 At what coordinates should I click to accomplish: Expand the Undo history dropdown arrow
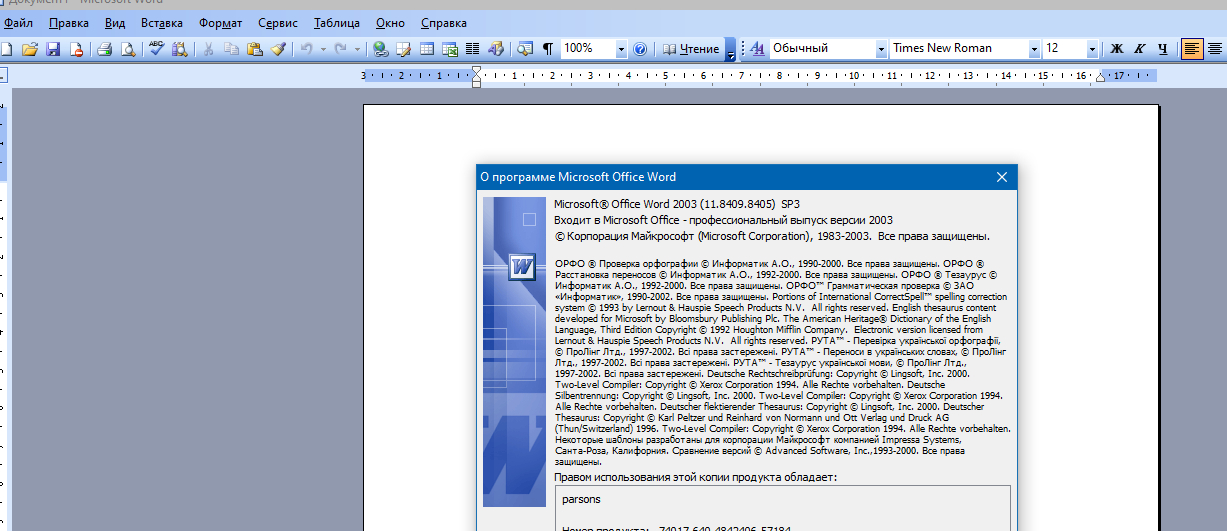tap(323, 48)
